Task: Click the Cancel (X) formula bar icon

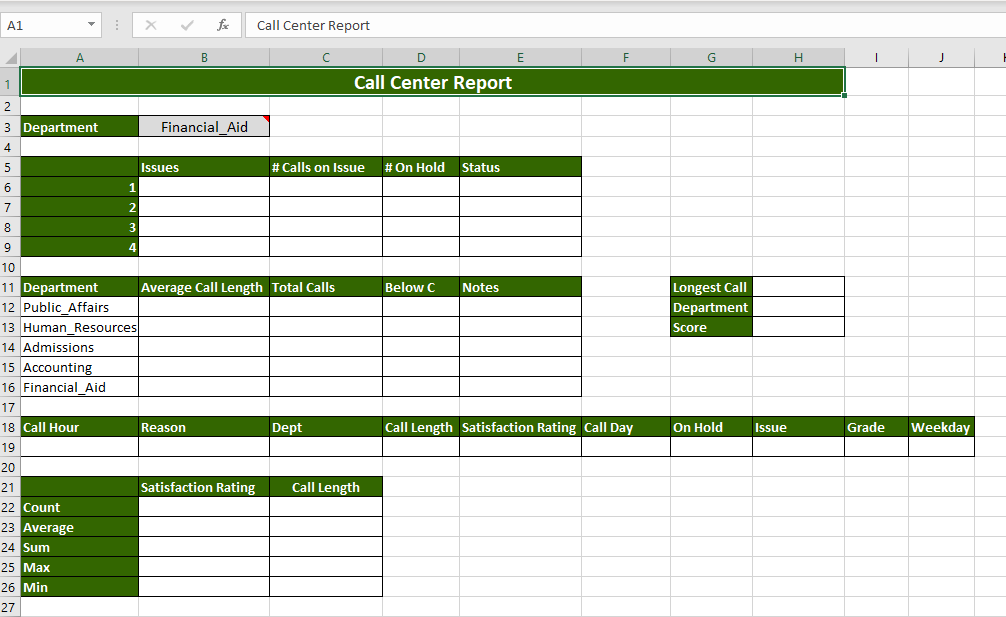Action: coord(151,26)
